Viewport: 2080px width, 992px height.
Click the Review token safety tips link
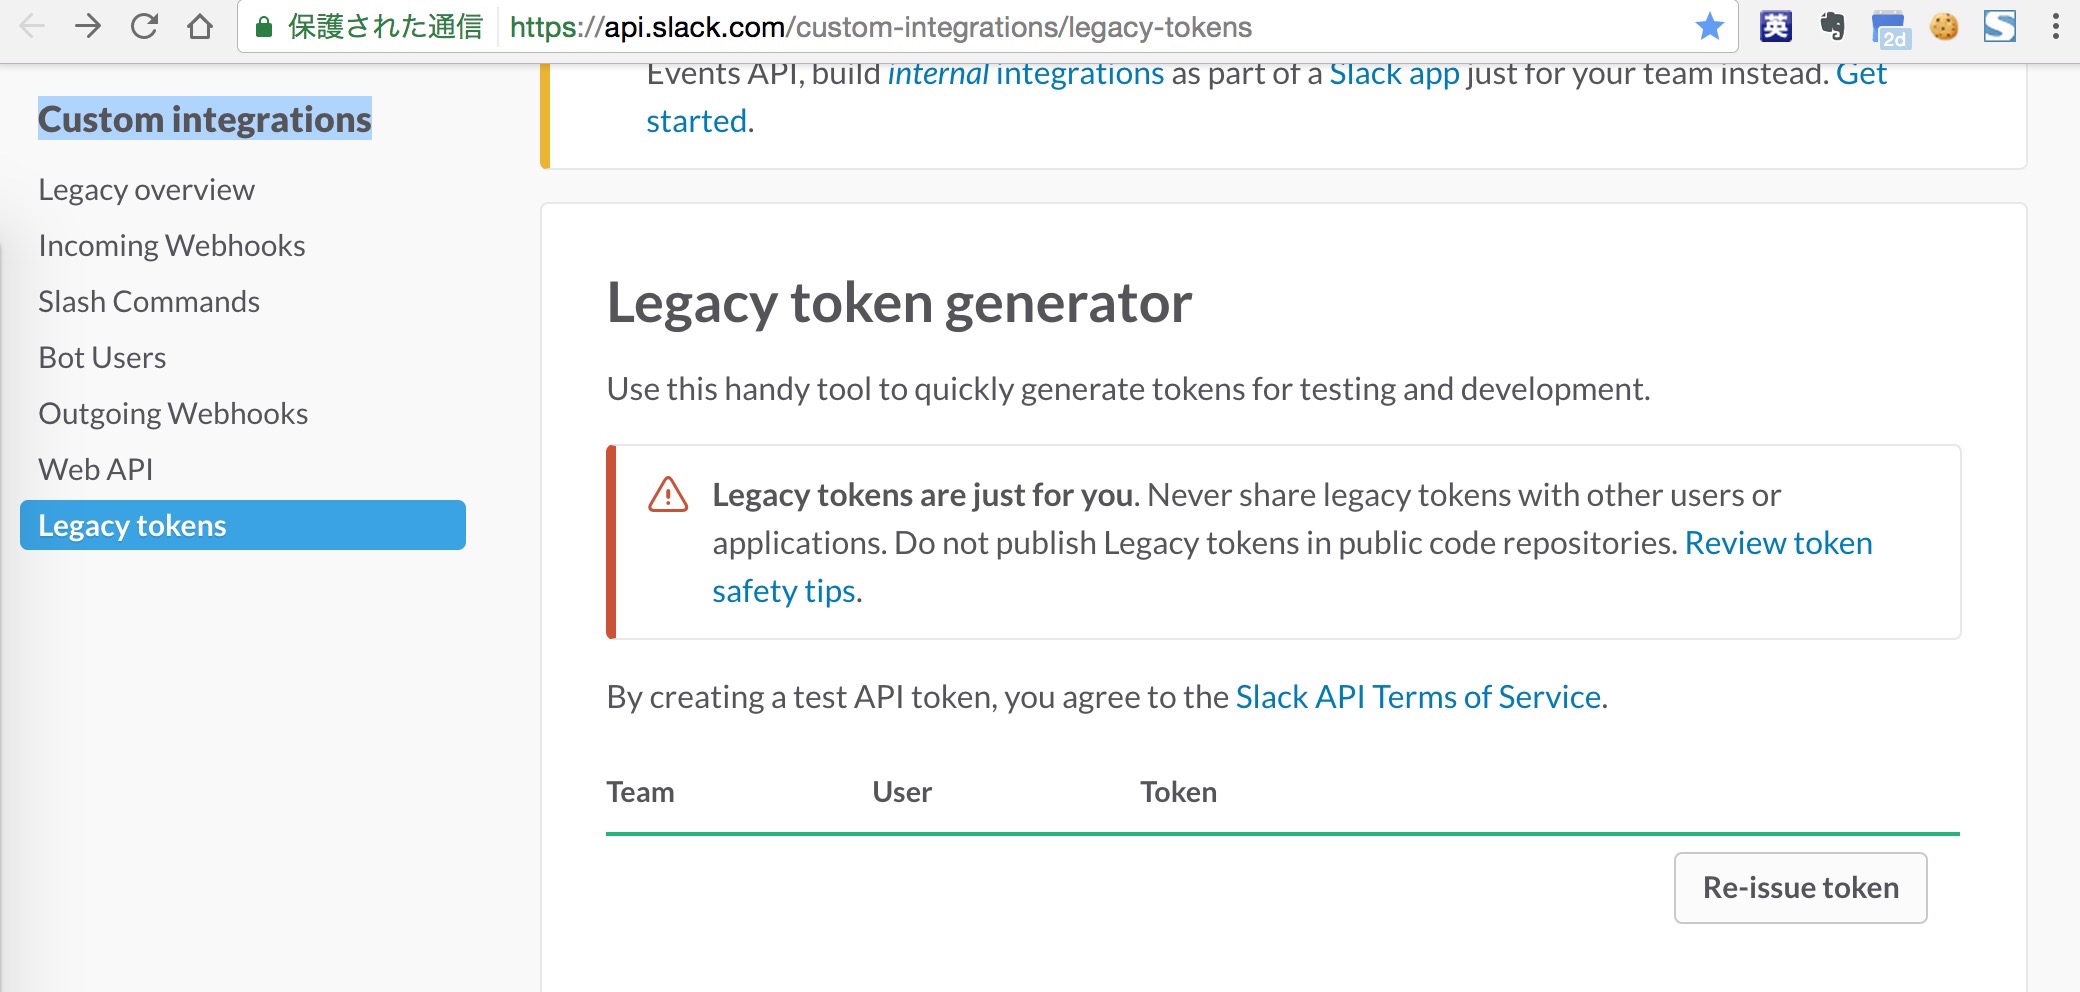click(x=1779, y=542)
